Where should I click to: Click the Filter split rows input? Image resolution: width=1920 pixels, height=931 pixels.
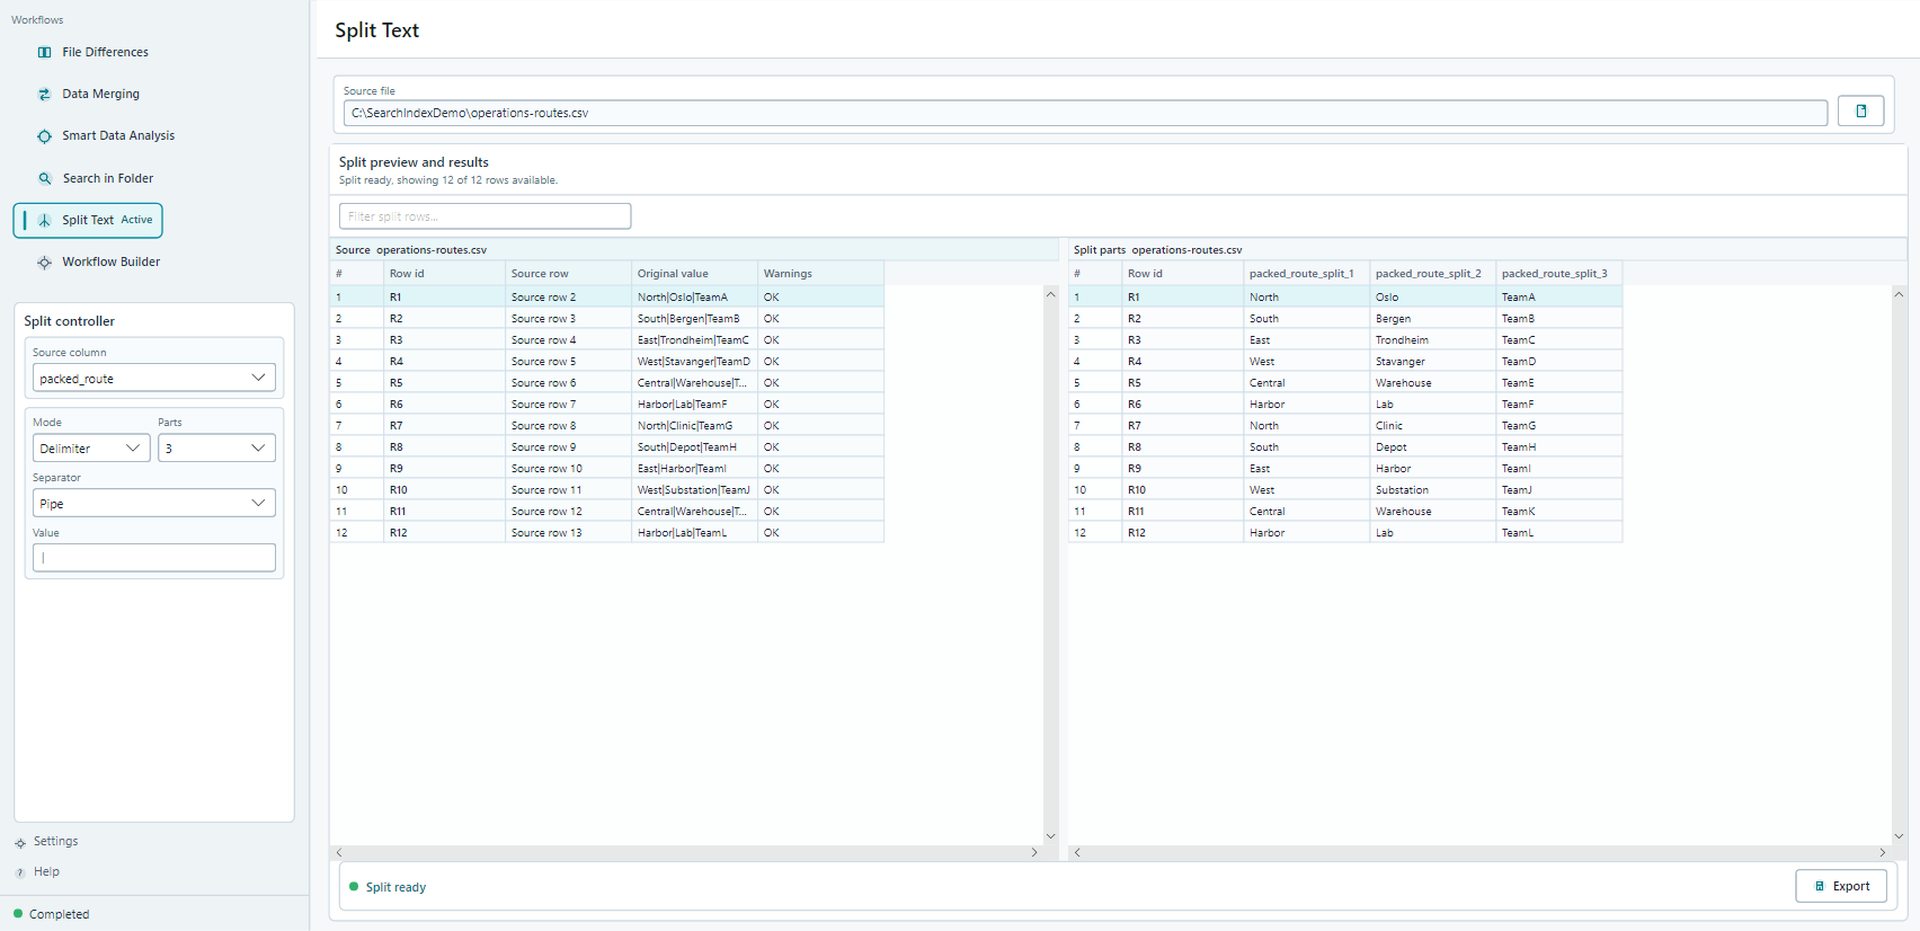pos(485,216)
